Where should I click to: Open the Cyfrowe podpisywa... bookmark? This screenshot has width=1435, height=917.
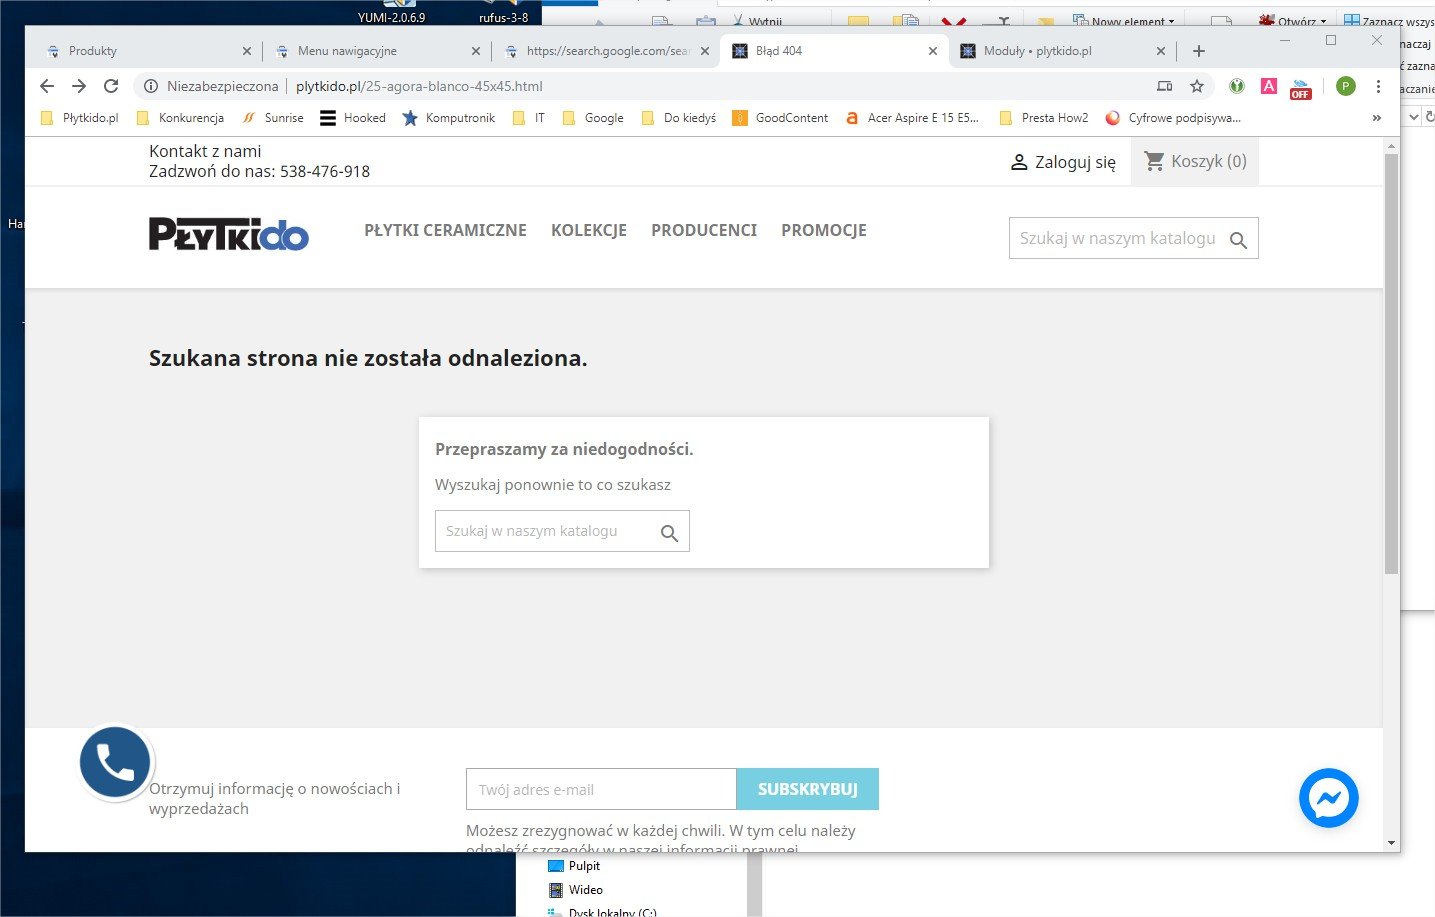1173,118
